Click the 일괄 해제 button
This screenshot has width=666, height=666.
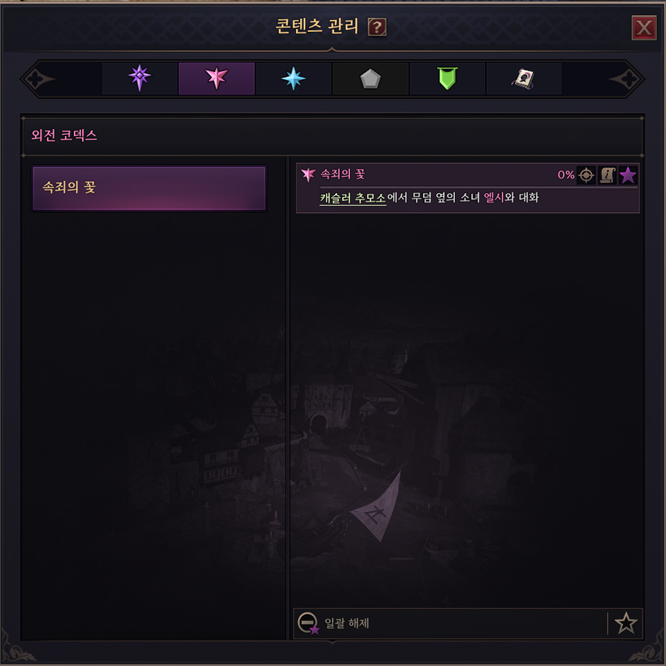[x=333, y=623]
